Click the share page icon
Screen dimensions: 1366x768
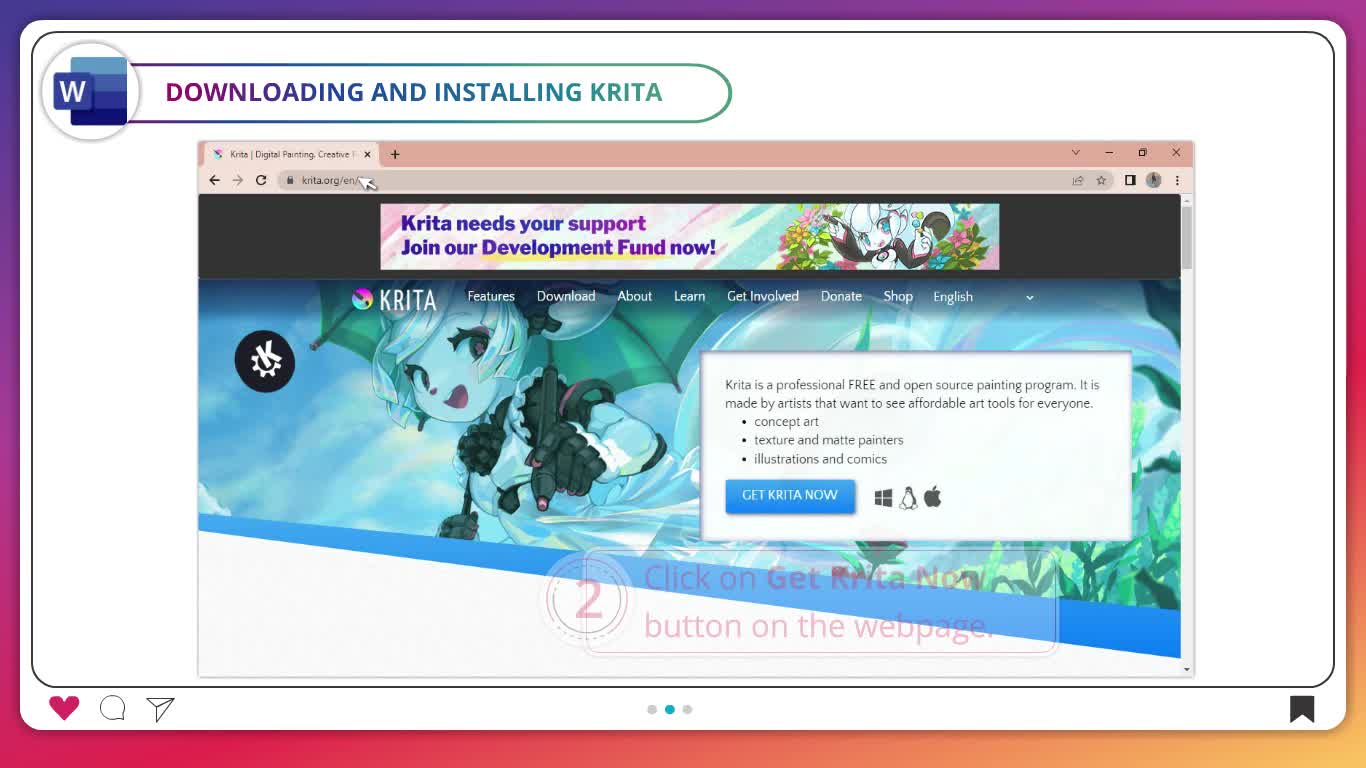point(1078,180)
